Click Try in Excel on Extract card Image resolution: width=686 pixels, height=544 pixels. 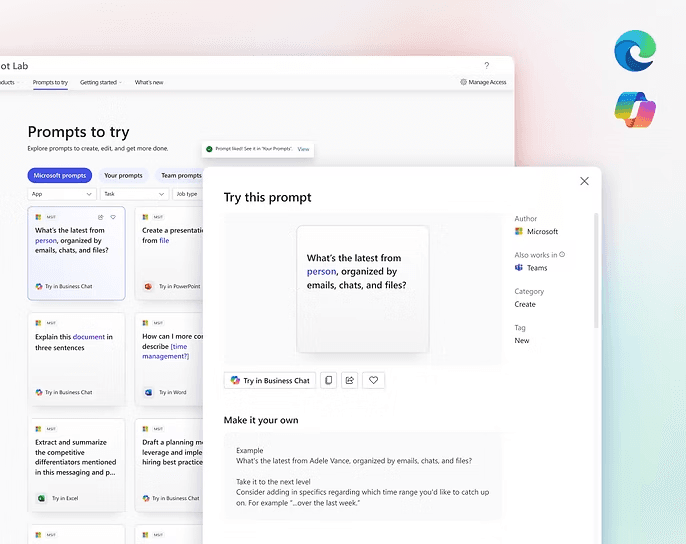coord(65,498)
